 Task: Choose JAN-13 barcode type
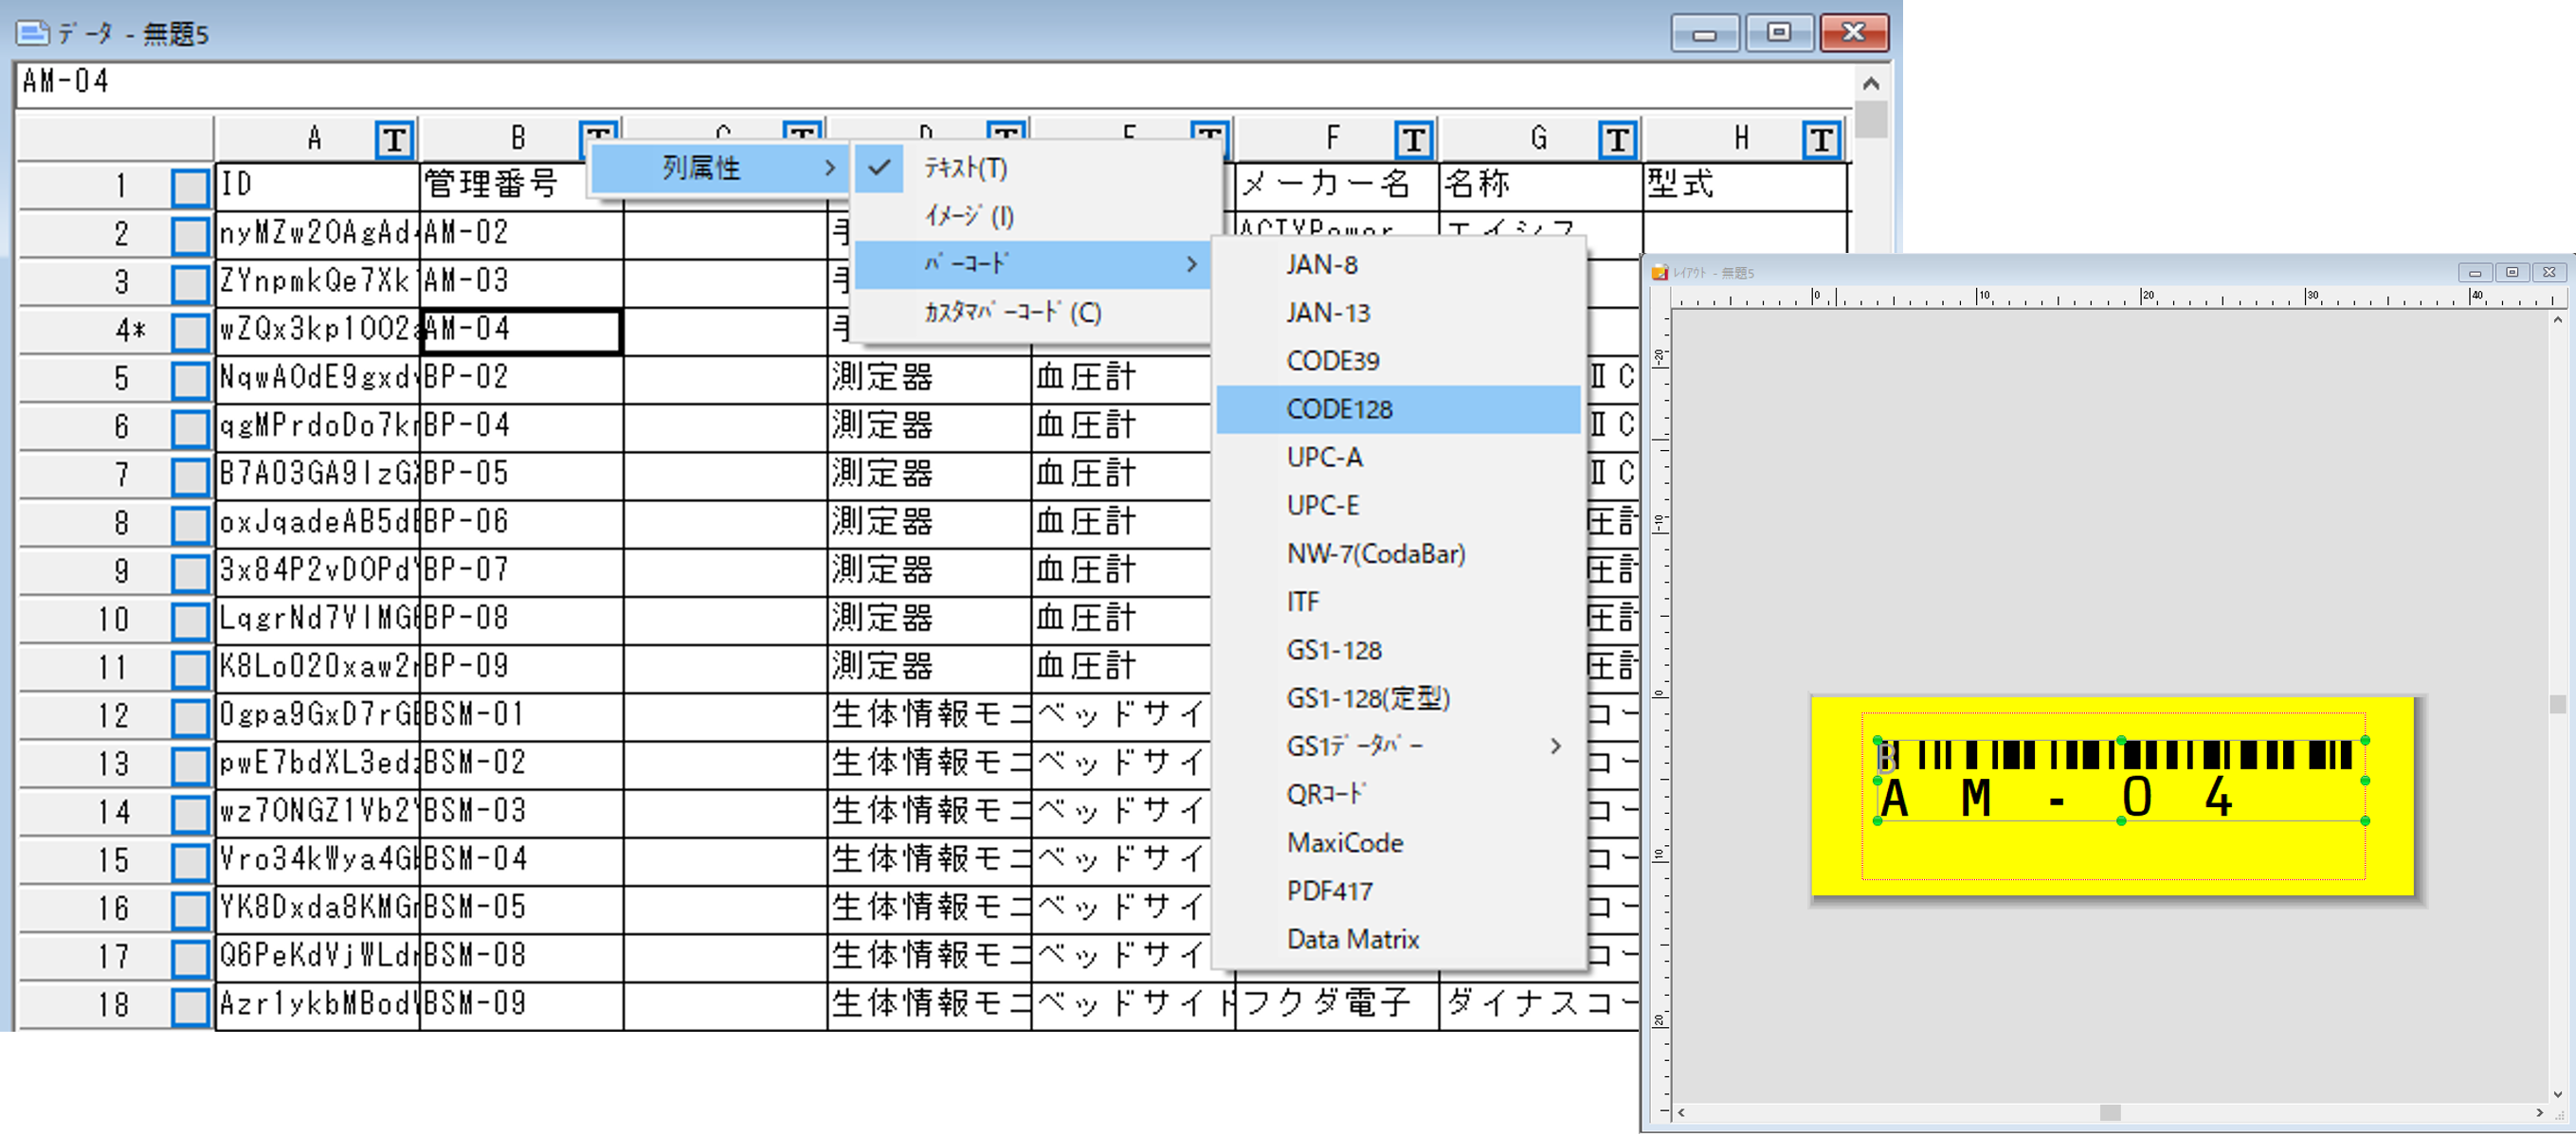click(x=1398, y=312)
